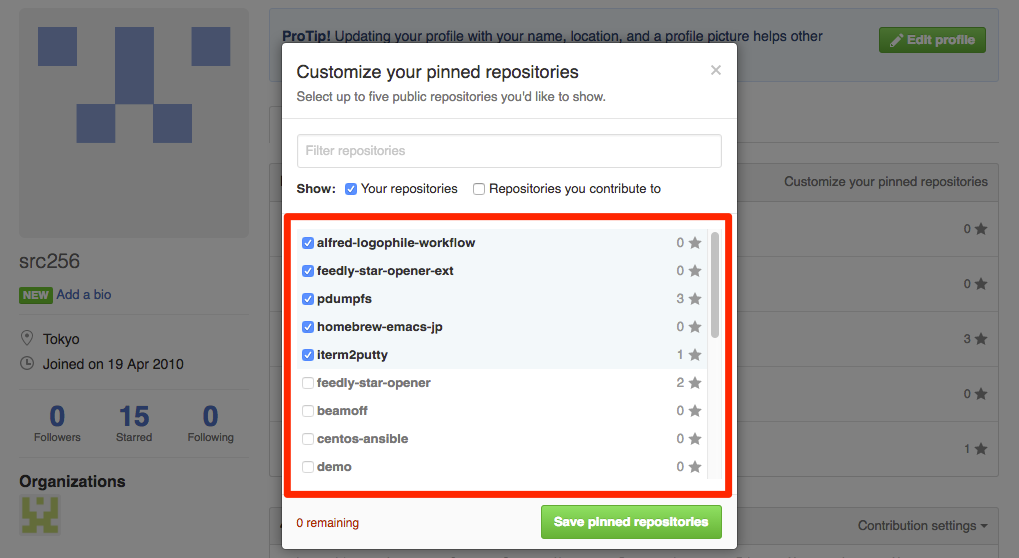The height and width of the screenshot is (558, 1019).
Task: Click the Add a bio link
Action: tap(84, 295)
